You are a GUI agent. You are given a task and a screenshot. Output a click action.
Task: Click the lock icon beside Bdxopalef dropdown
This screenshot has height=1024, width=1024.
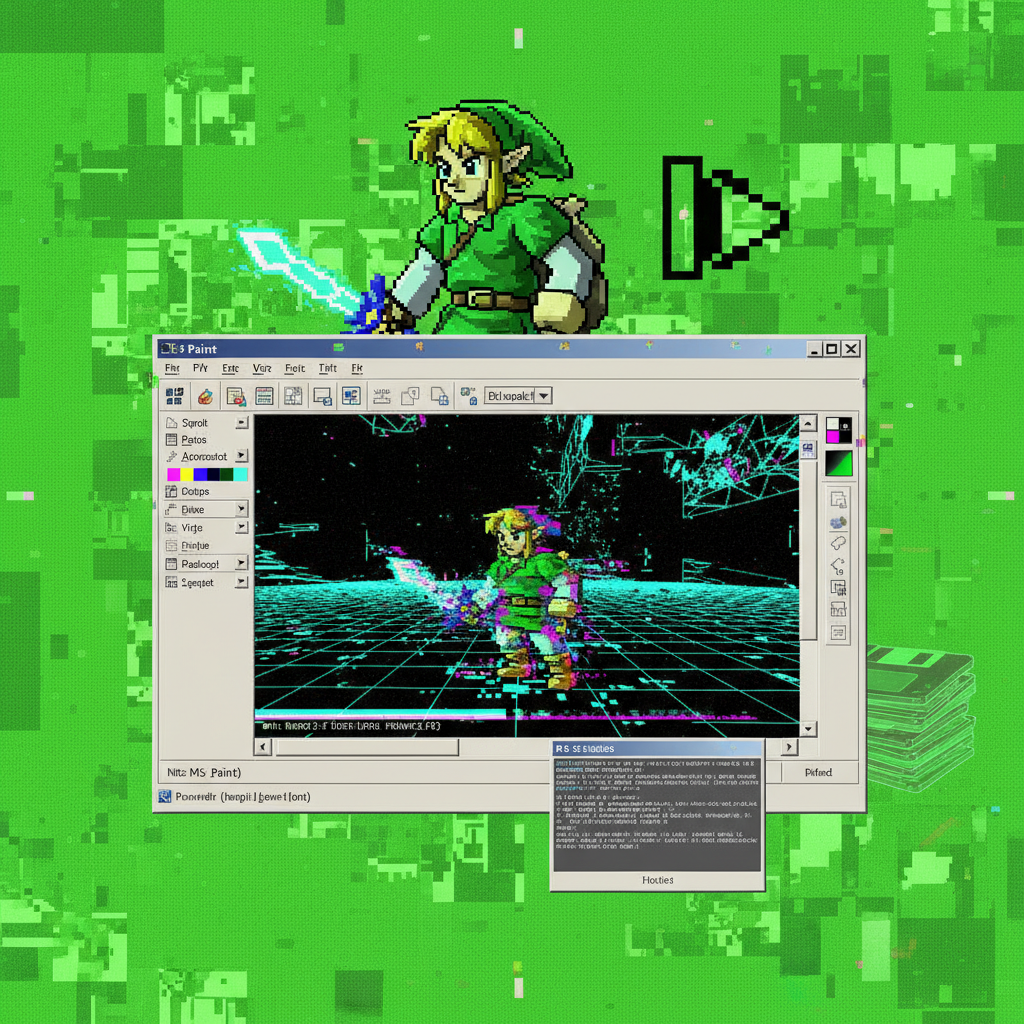[468, 397]
